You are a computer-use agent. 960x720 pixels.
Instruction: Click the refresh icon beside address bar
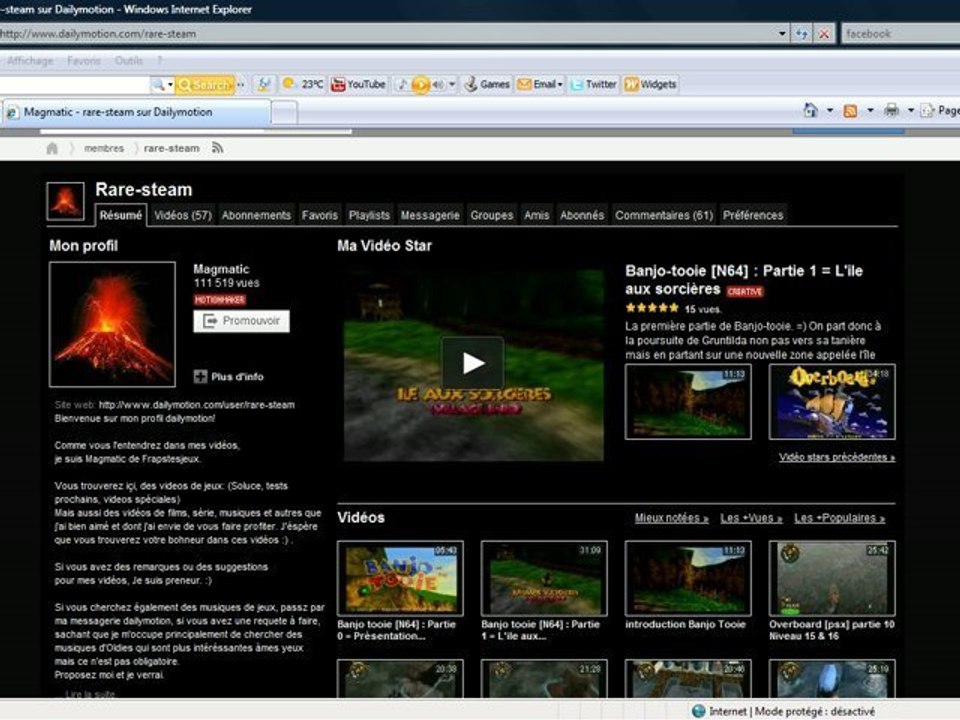pos(801,34)
